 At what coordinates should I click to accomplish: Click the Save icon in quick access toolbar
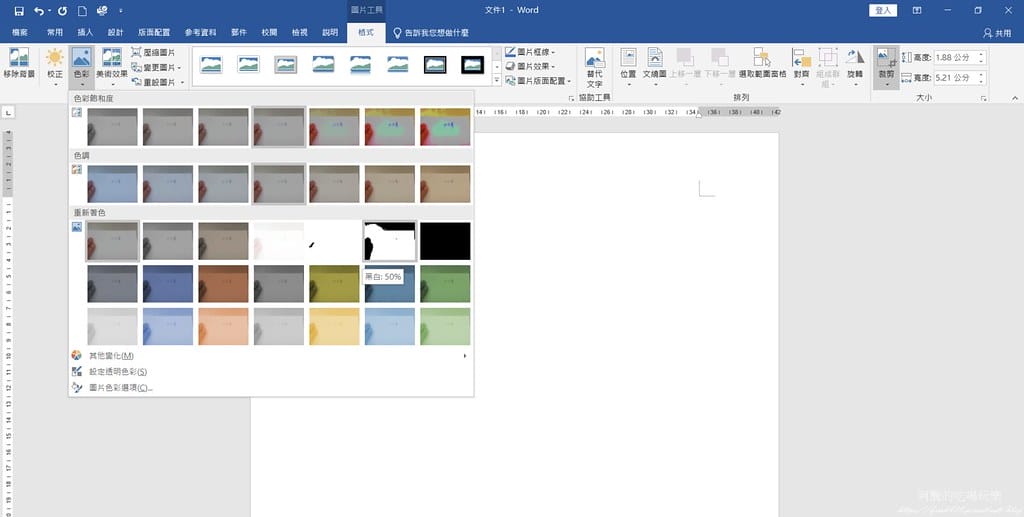[x=19, y=10]
